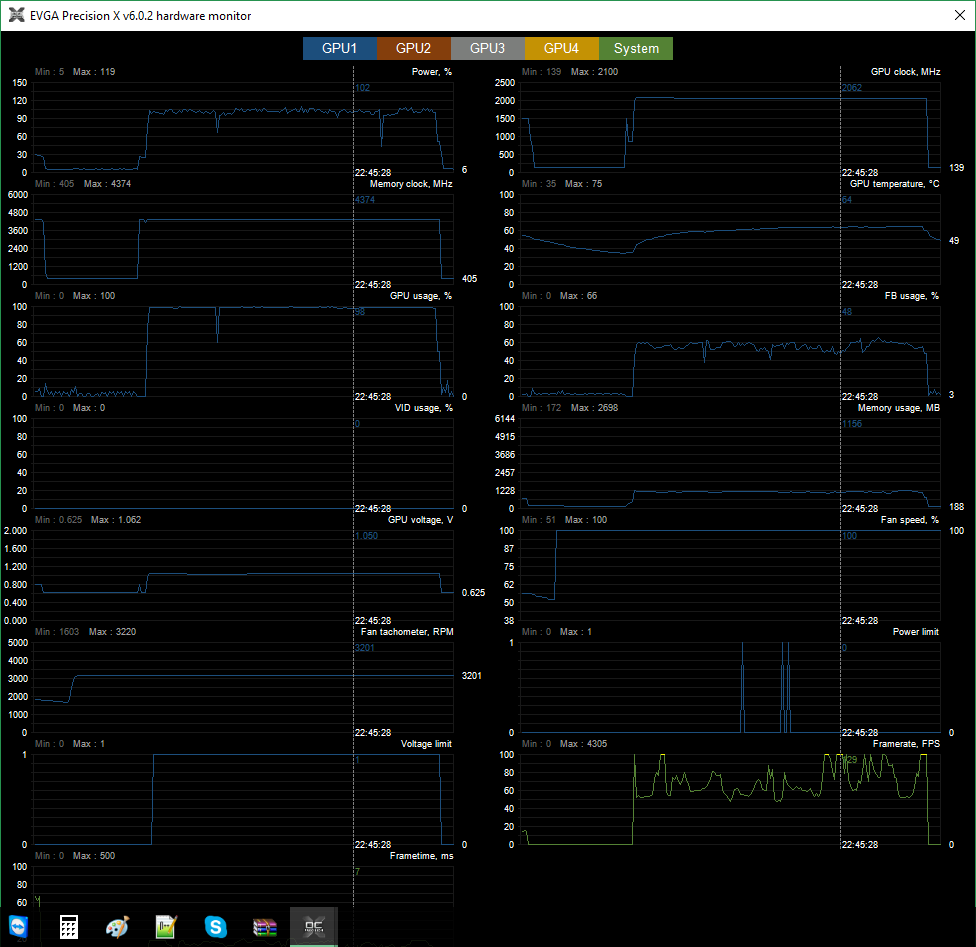Open the System tab
Image resolution: width=976 pixels, height=947 pixels.
pyautogui.click(x=636, y=49)
